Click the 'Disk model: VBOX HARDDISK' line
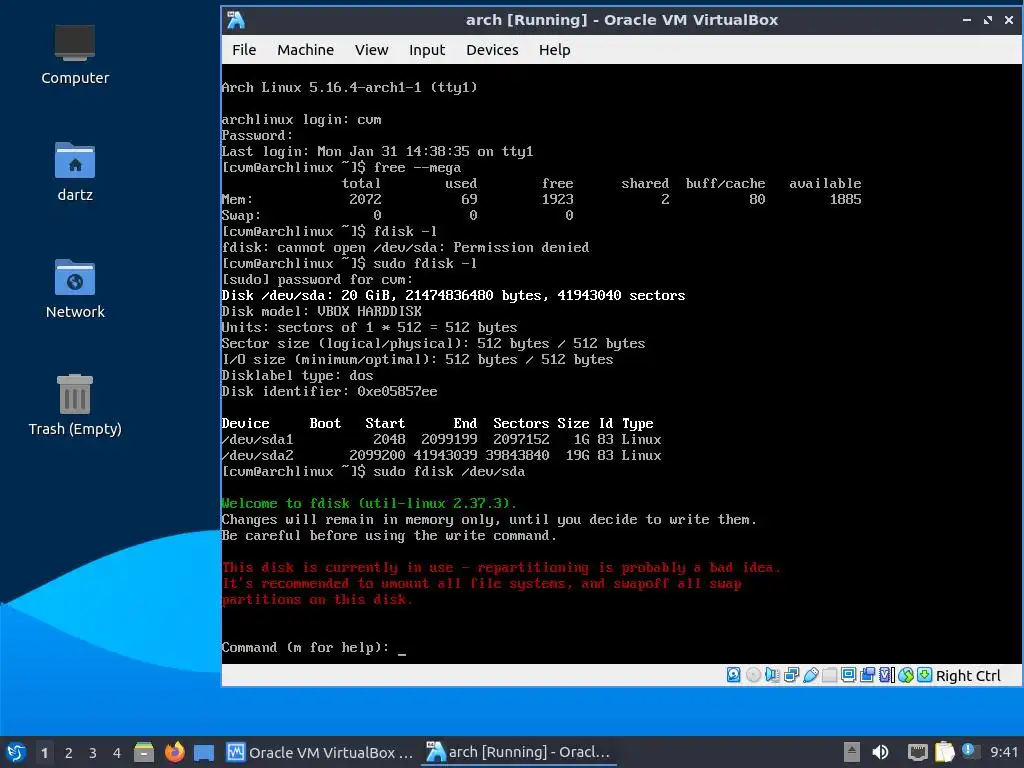 (321, 312)
